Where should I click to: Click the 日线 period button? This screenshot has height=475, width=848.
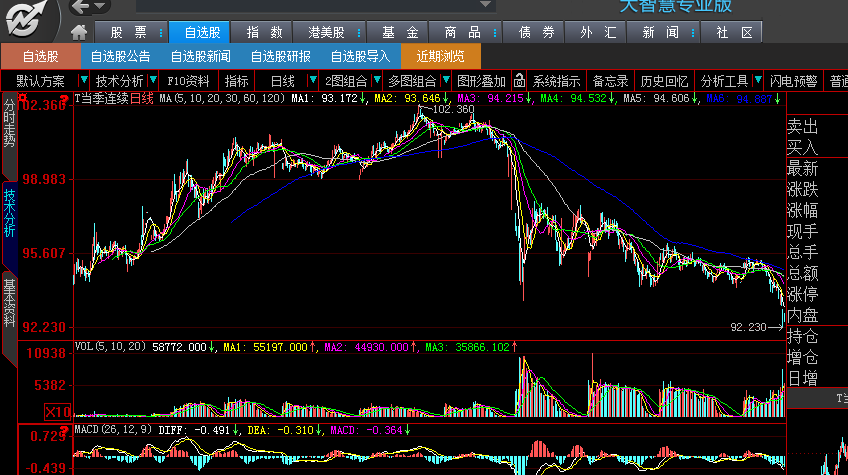tap(282, 81)
